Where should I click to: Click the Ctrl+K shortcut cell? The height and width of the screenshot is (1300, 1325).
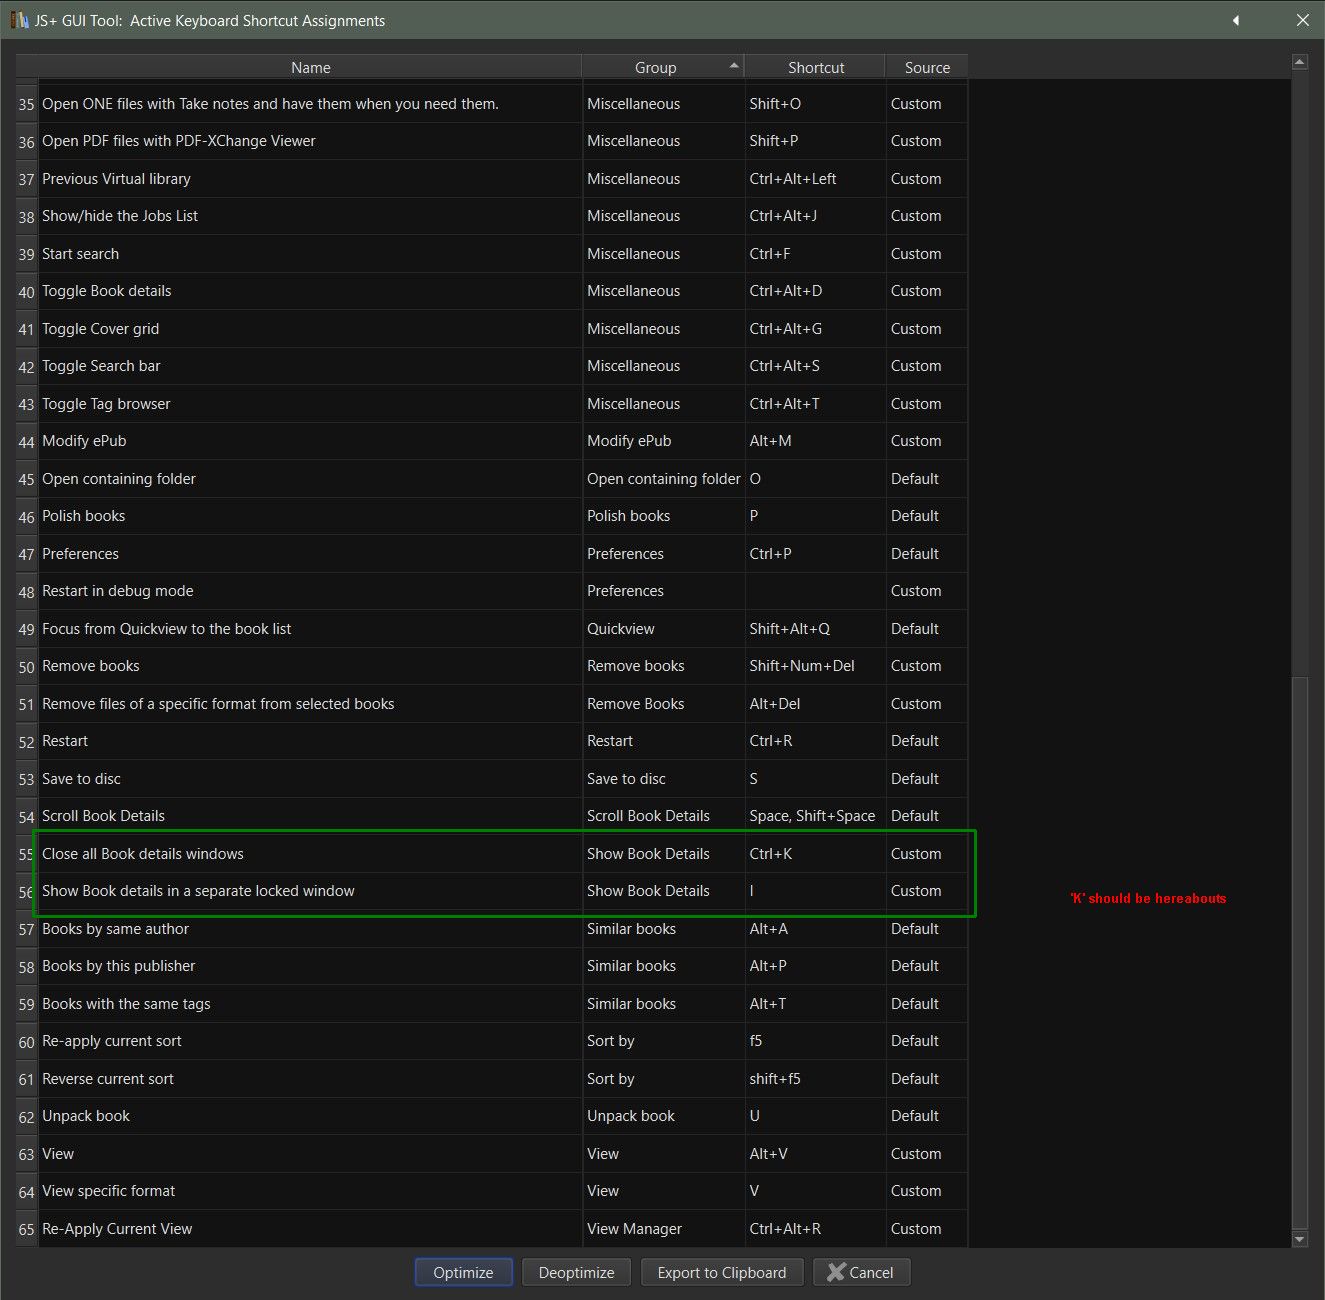815,854
